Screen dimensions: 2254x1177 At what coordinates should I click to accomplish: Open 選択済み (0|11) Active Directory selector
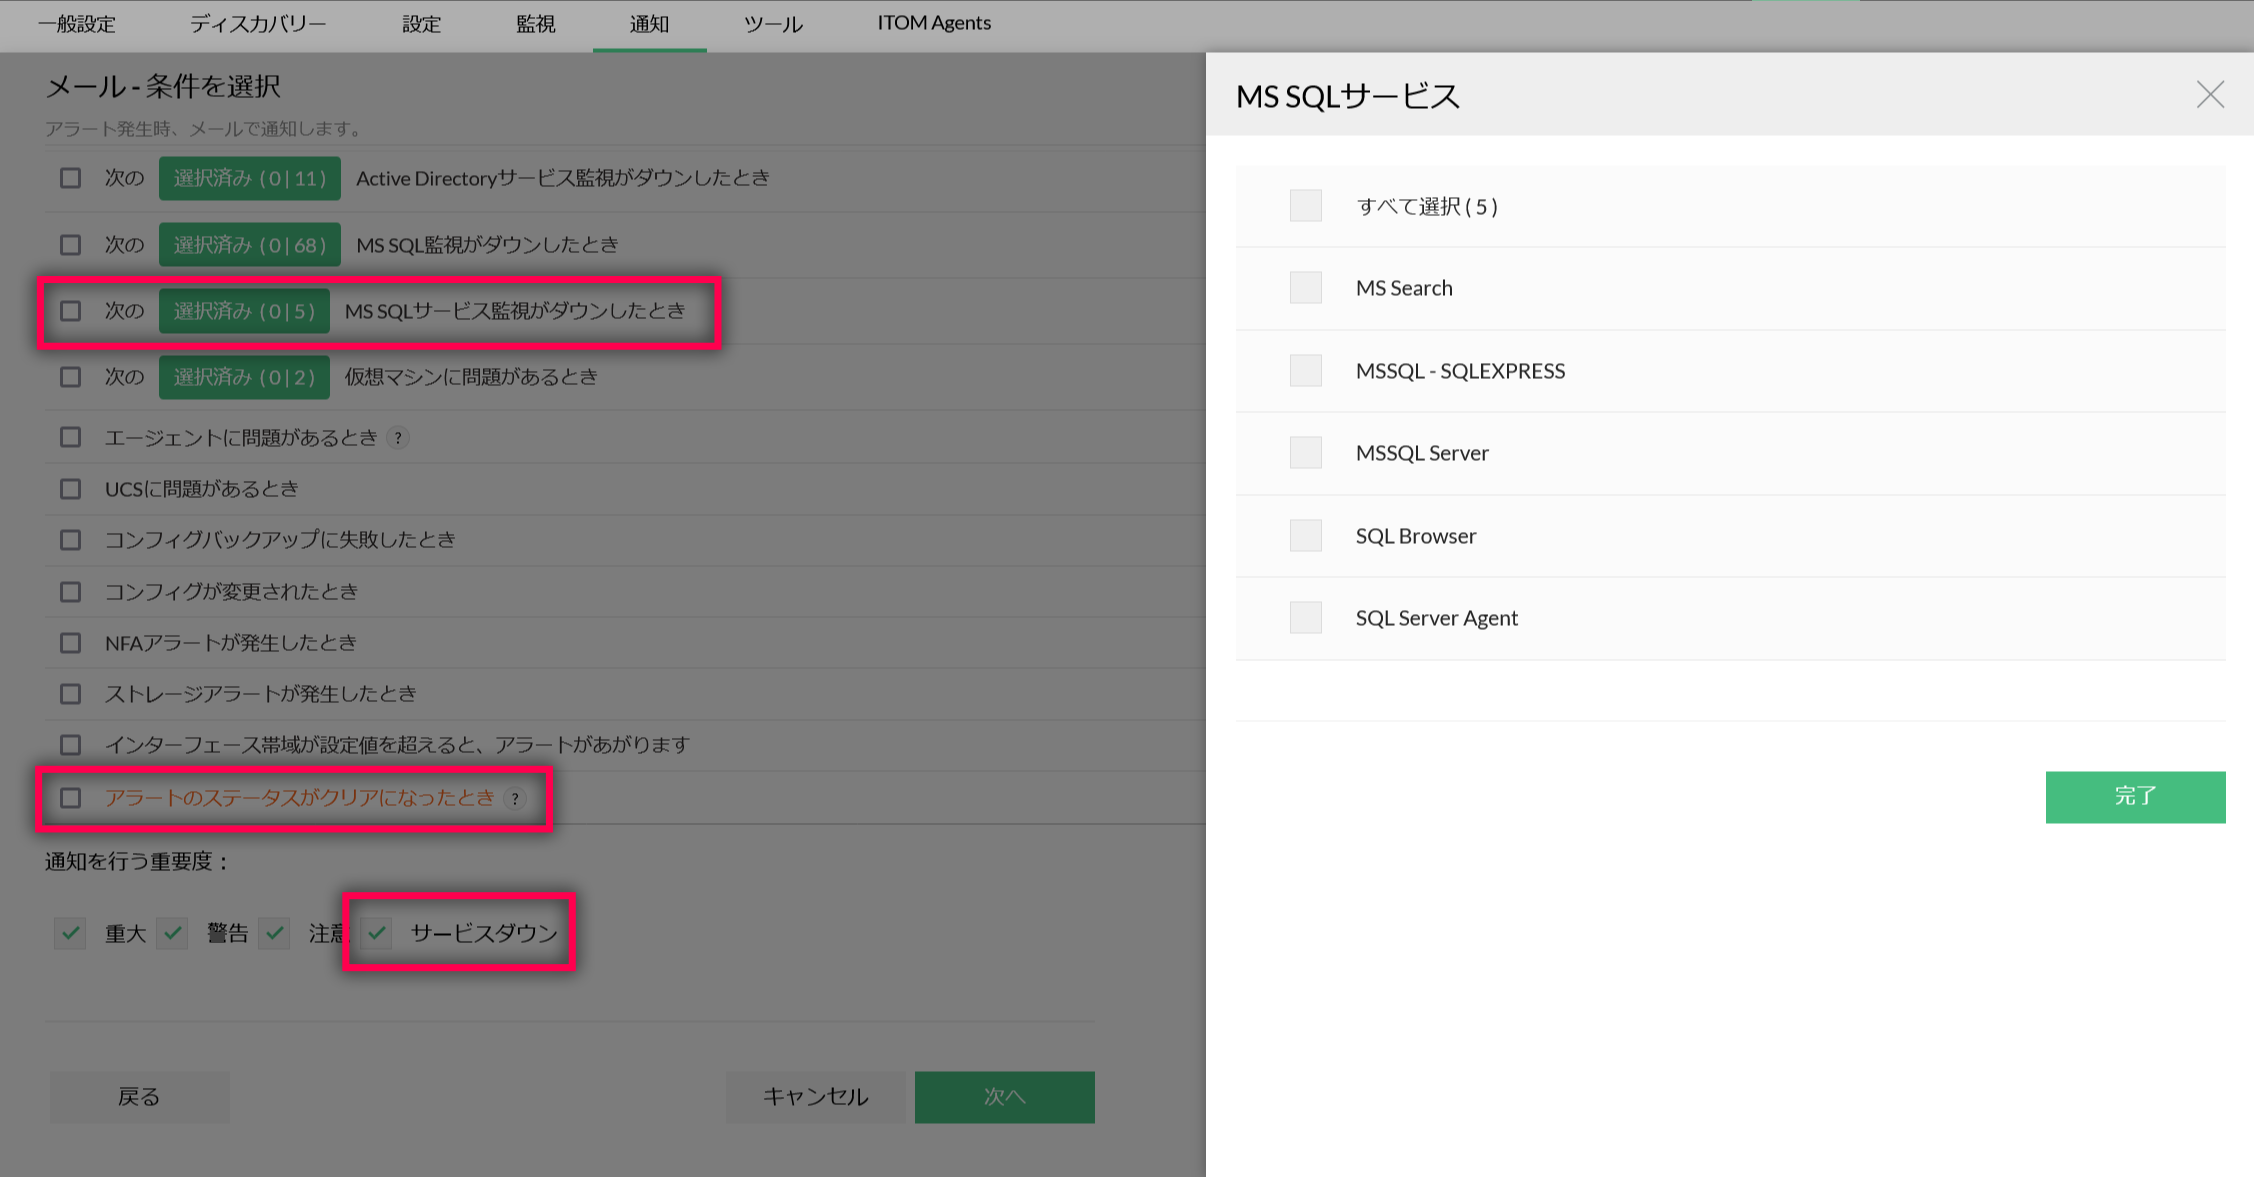click(x=249, y=178)
